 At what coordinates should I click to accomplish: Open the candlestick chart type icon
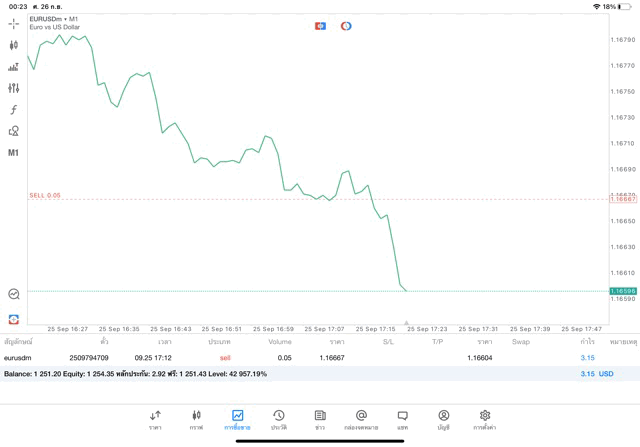coord(14,45)
